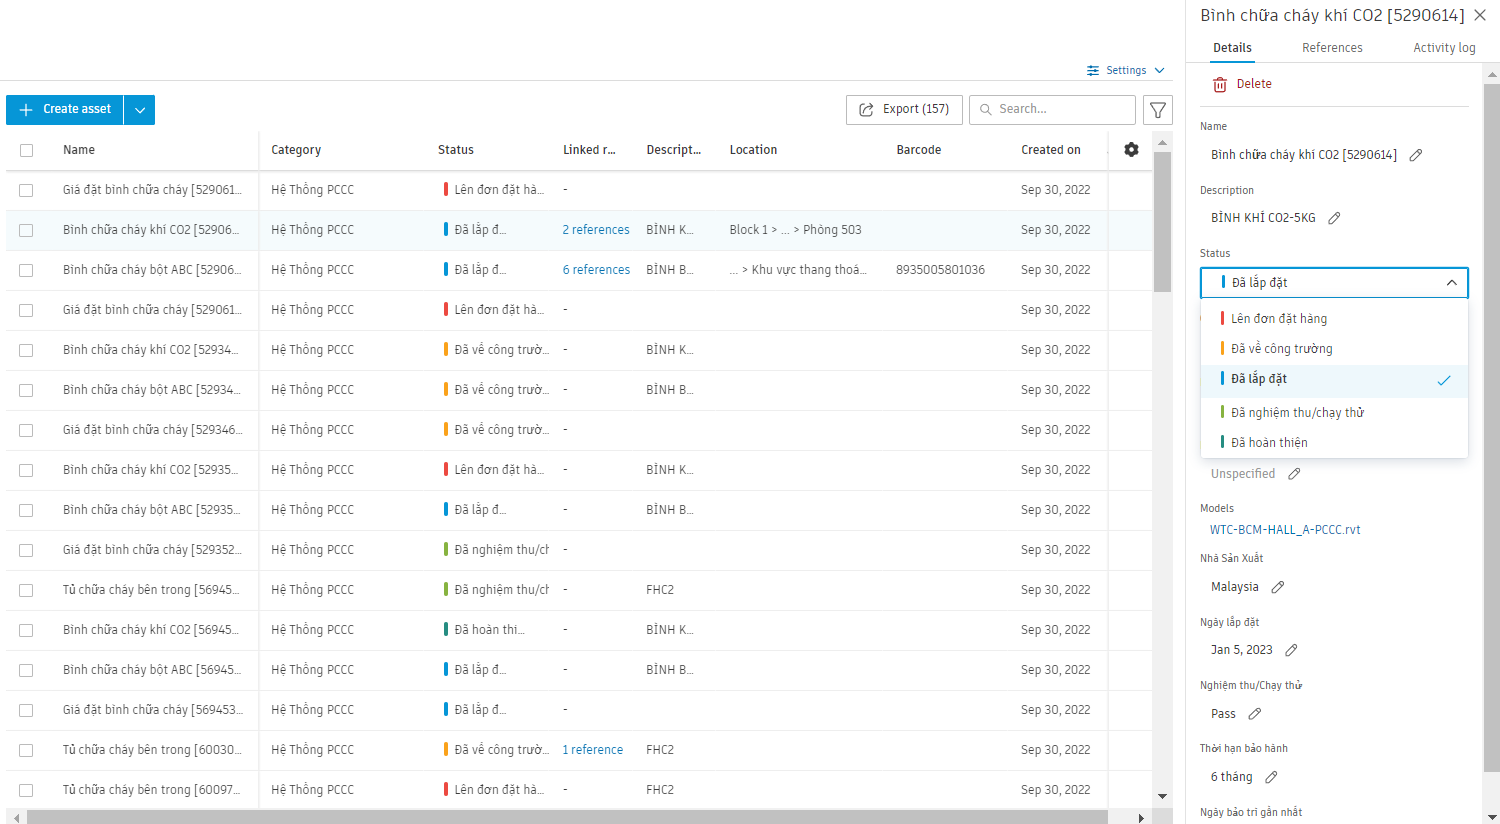Open the Create asset dropdown arrow
Viewport: 1500px width, 824px height.
tap(139, 110)
